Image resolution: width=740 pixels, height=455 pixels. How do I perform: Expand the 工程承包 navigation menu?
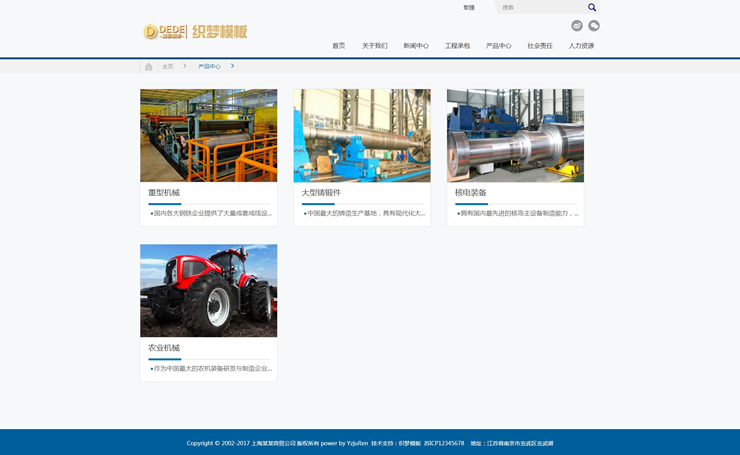[x=457, y=46]
